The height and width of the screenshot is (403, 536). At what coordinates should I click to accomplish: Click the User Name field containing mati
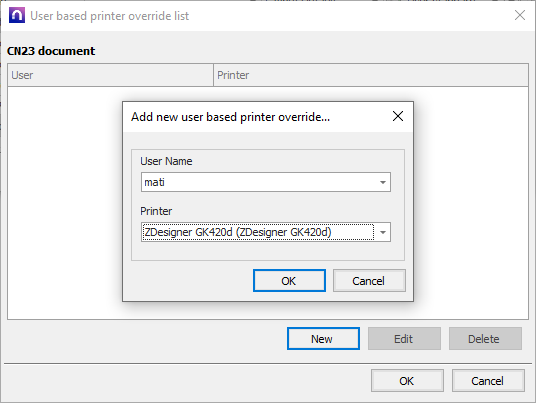[266, 182]
